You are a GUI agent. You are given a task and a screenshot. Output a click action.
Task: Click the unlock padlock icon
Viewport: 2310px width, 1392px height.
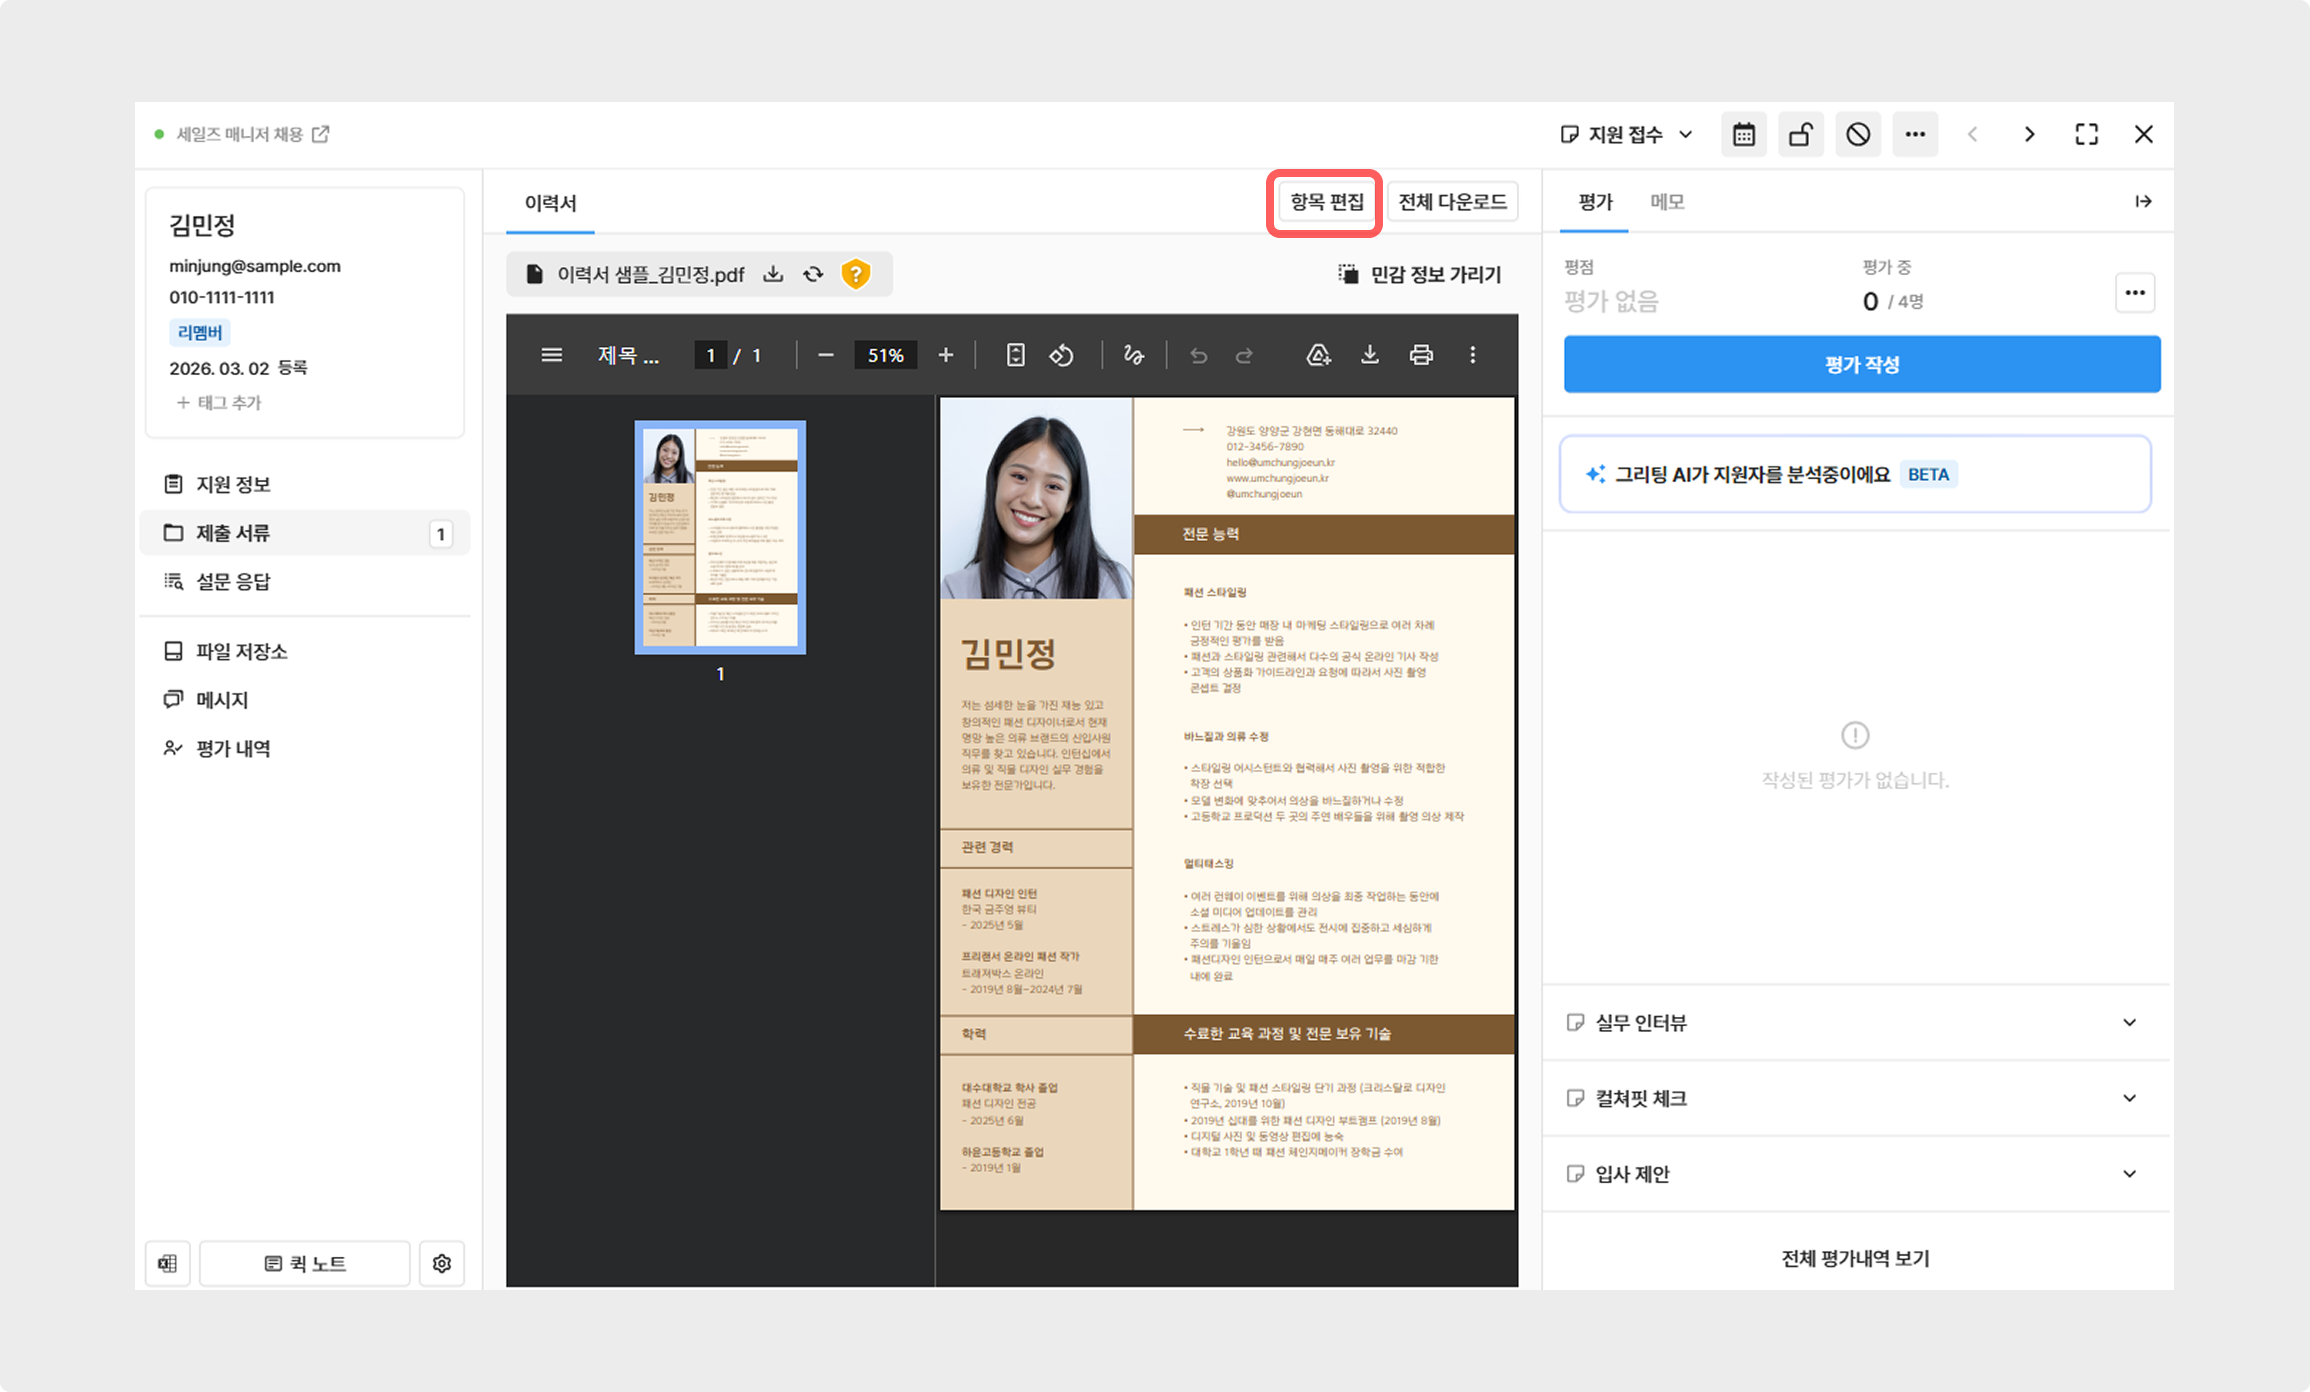point(1801,134)
